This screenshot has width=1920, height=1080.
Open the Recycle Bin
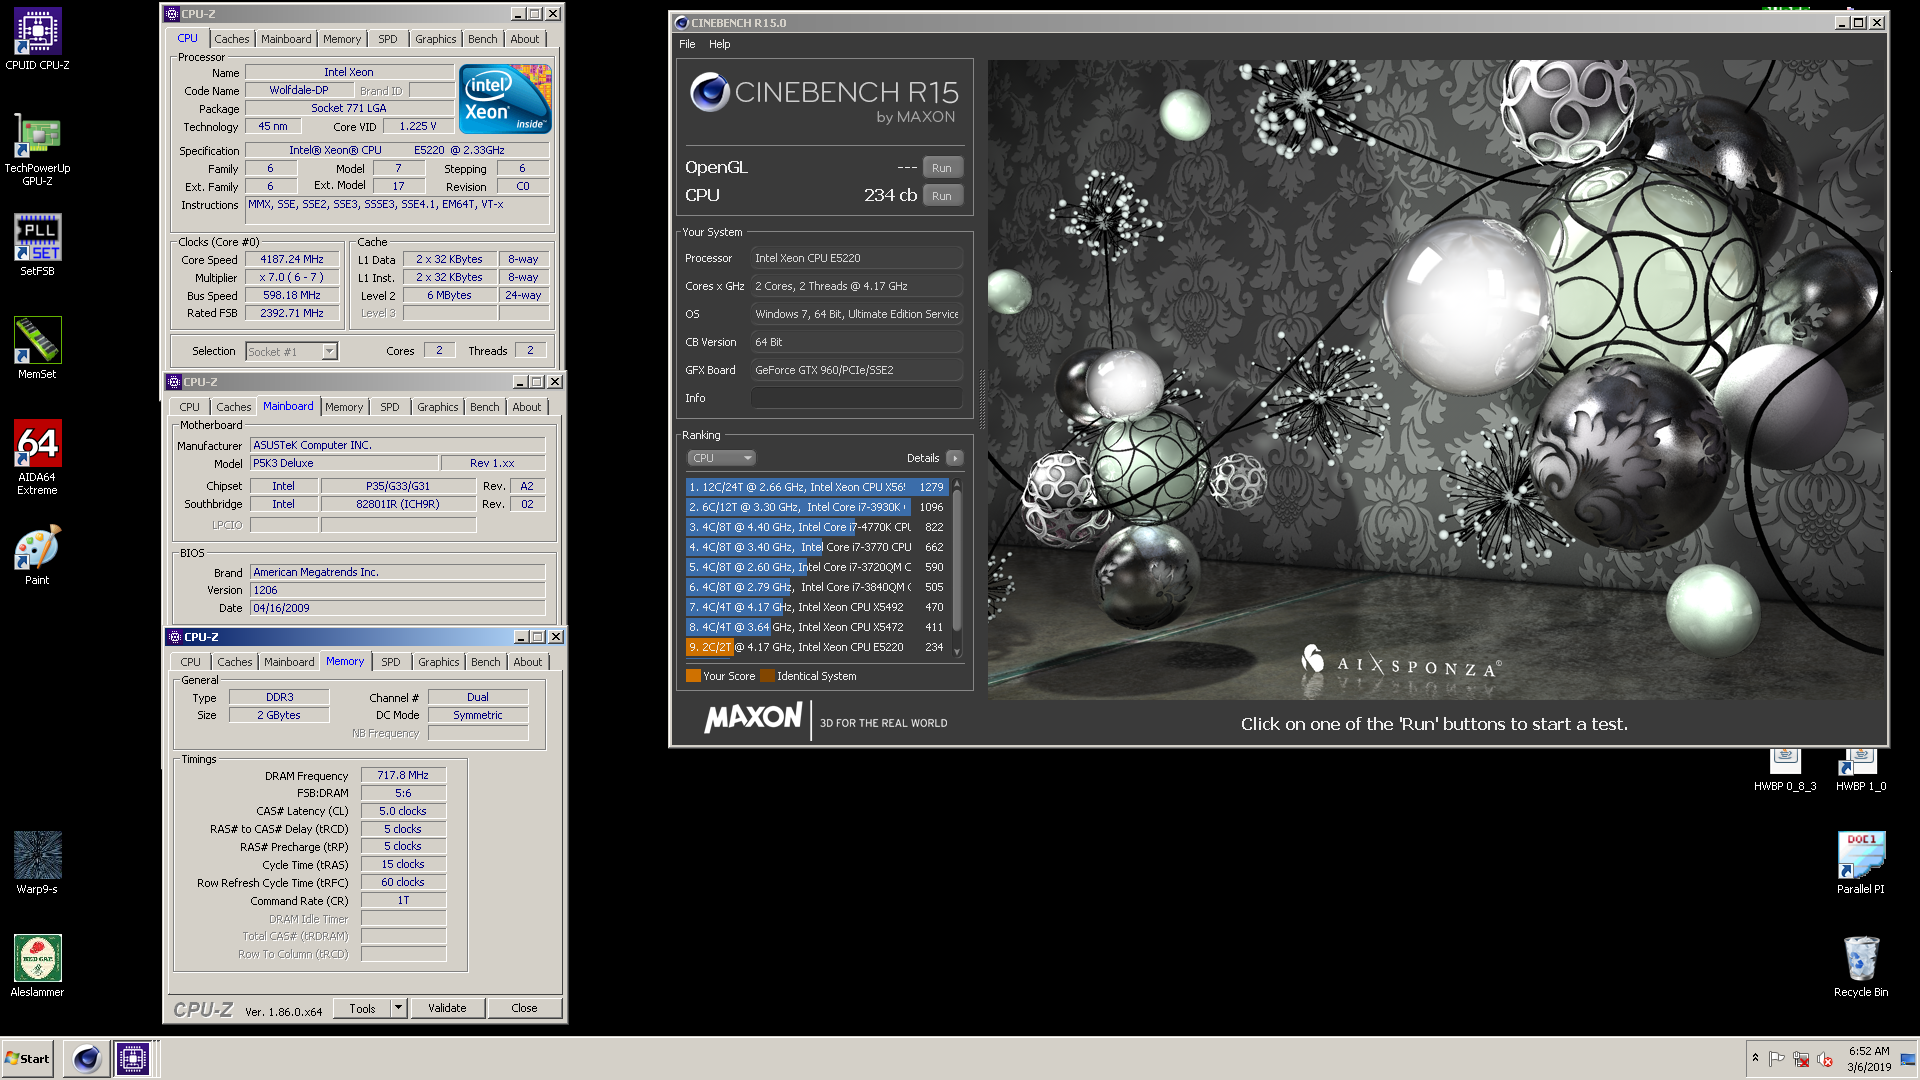pos(1860,965)
